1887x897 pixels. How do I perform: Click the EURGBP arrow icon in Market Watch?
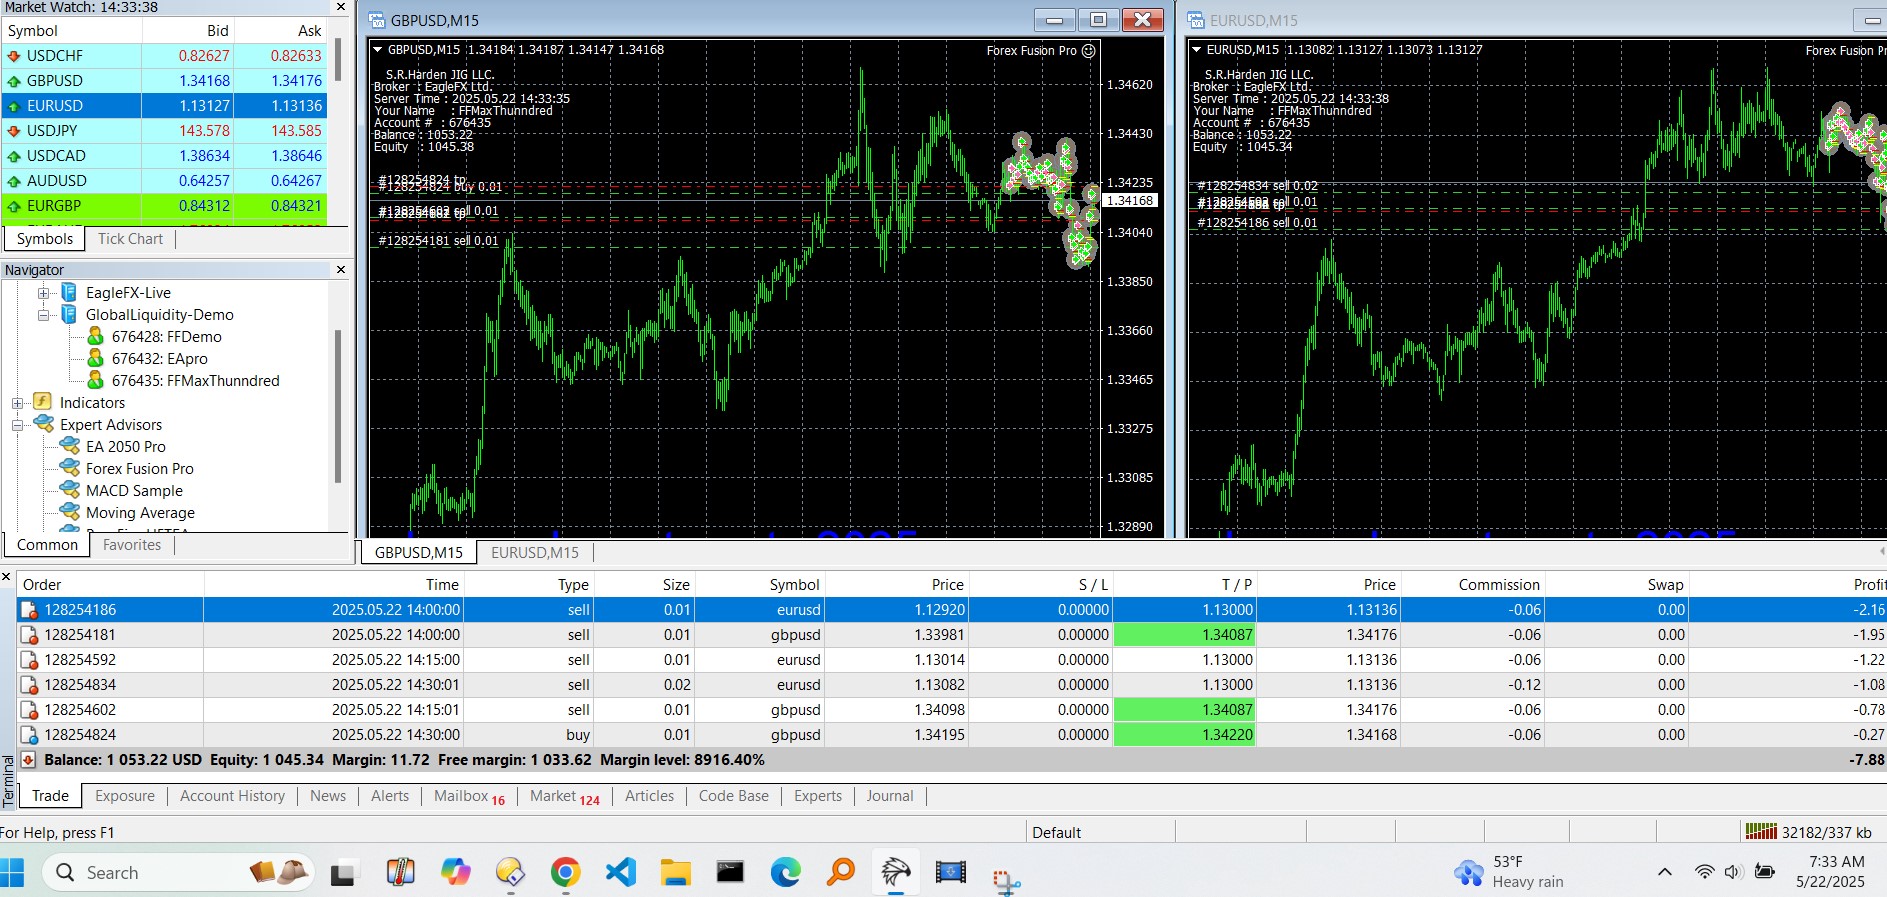click(x=14, y=206)
